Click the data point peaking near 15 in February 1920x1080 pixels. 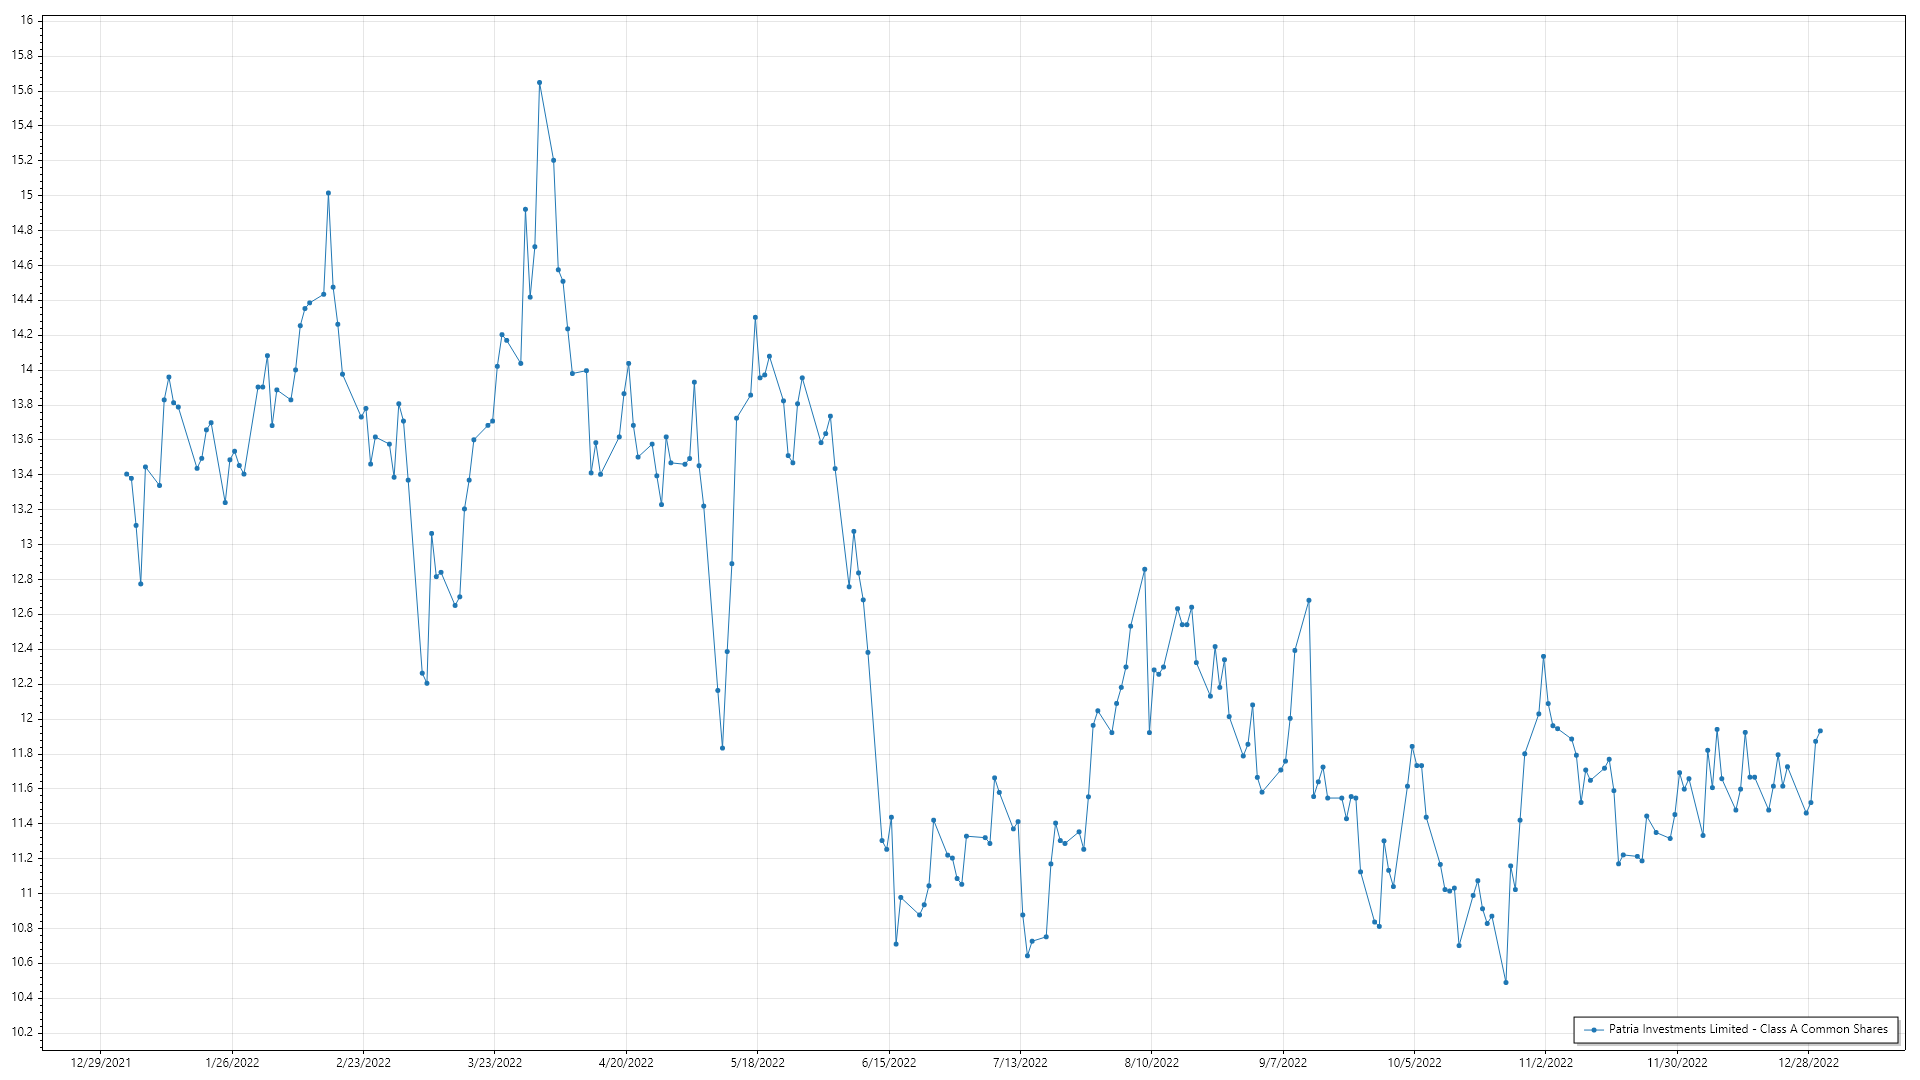coord(328,193)
